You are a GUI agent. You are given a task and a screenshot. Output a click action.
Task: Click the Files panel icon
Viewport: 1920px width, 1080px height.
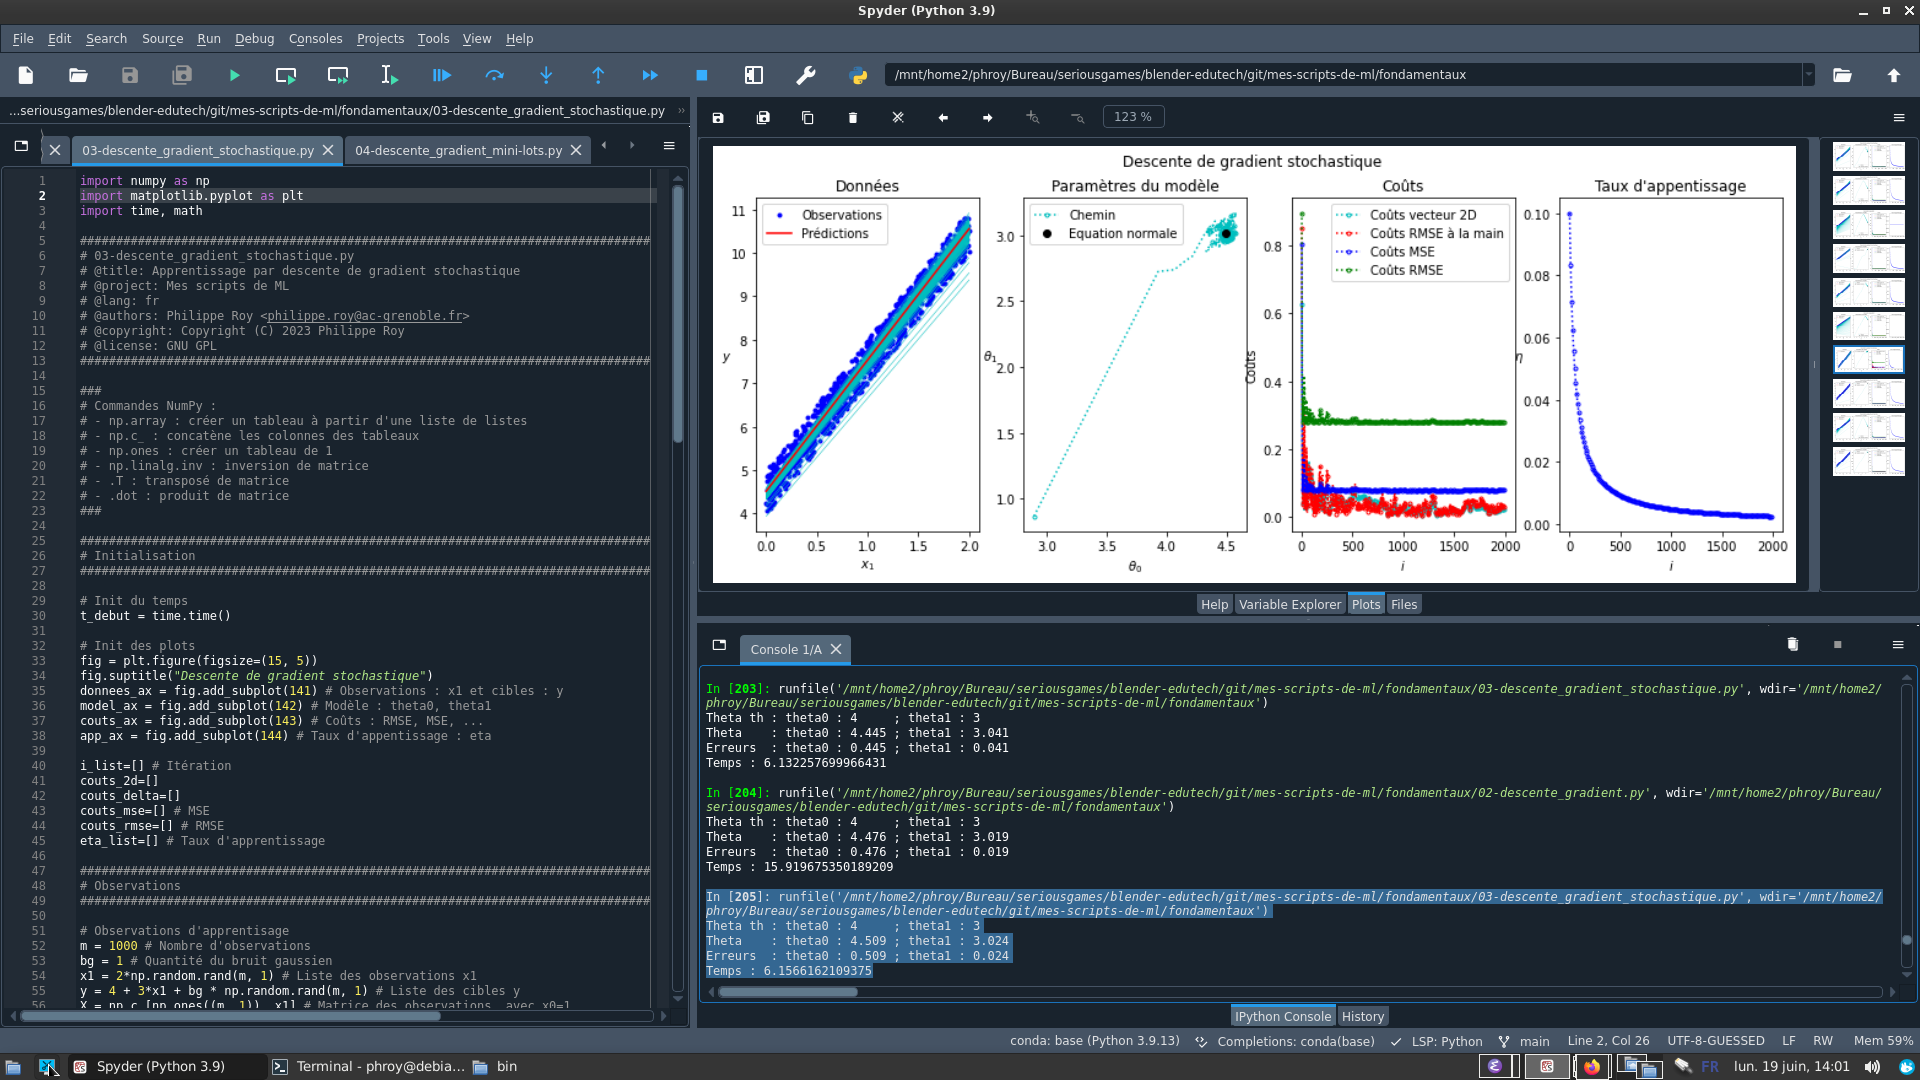tap(1403, 604)
